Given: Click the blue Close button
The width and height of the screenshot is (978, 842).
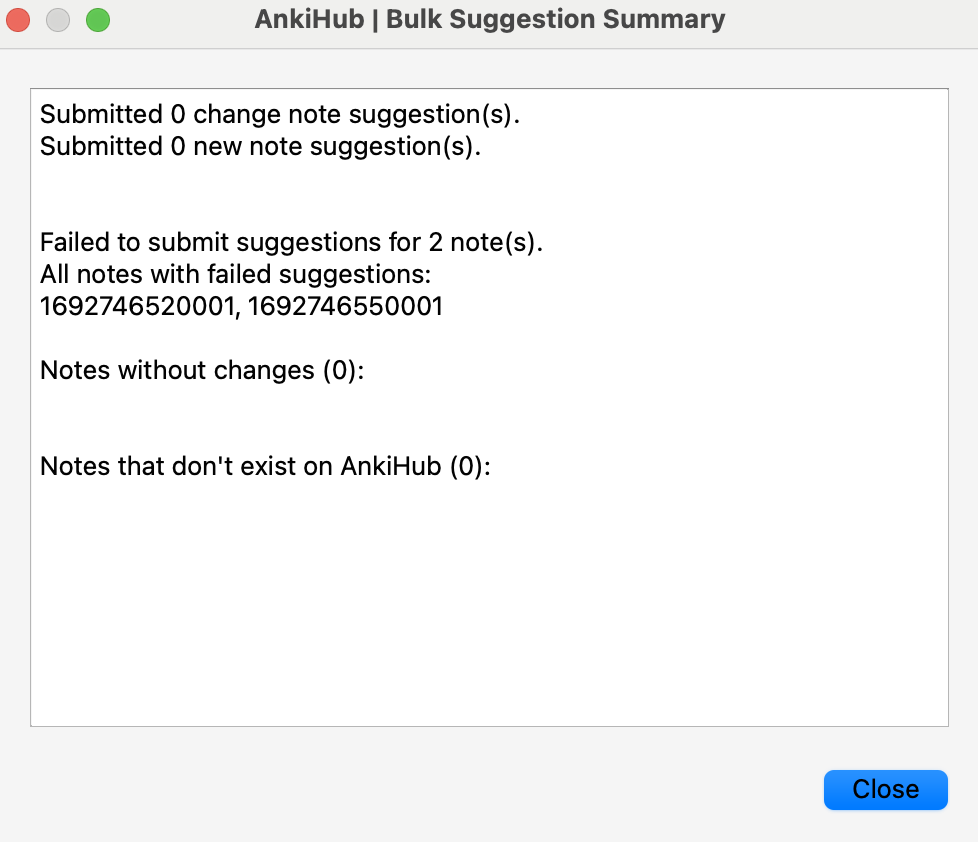Looking at the screenshot, I should 886,790.
